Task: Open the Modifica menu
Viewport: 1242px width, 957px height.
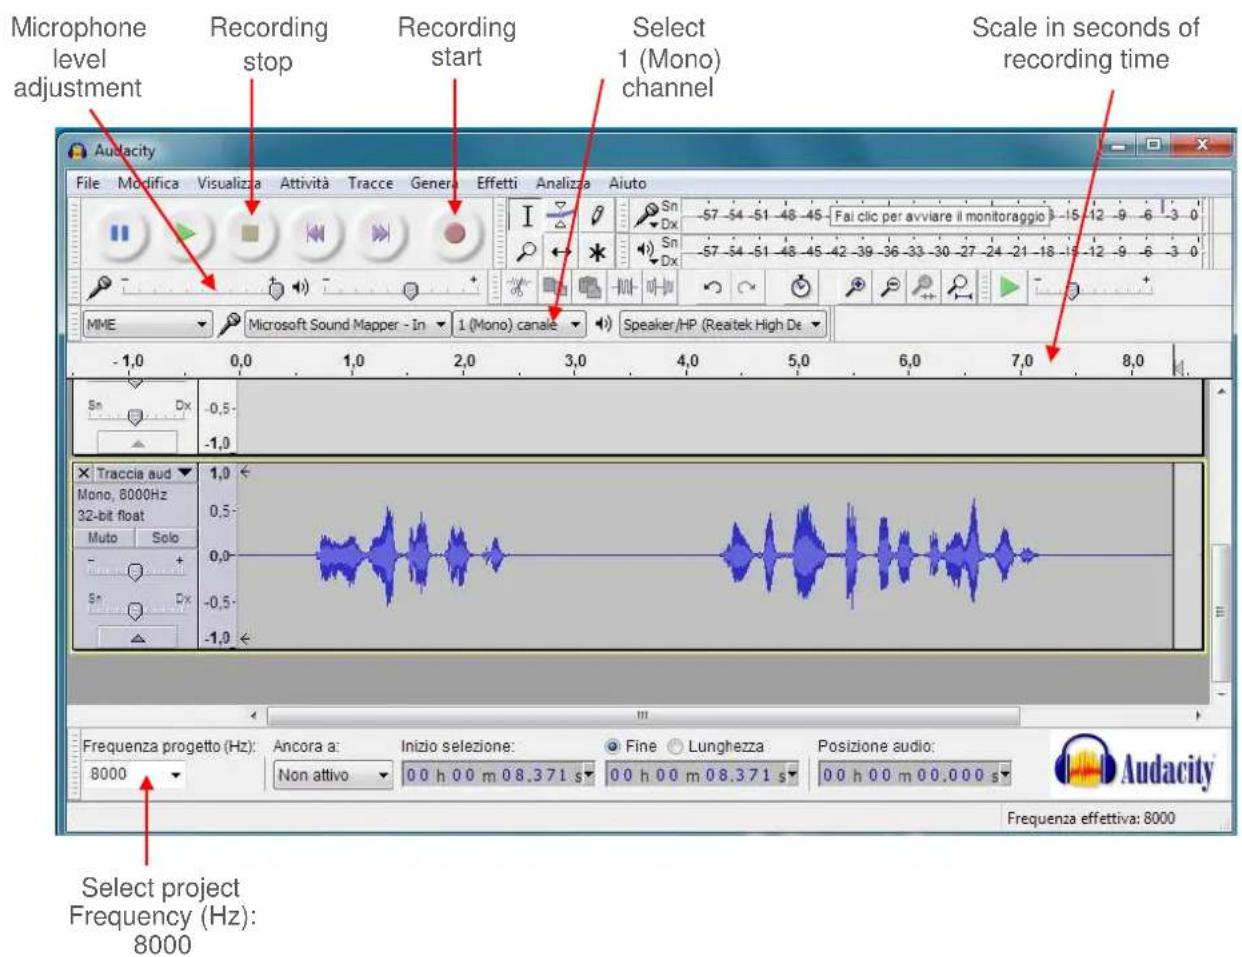Action: (x=148, y=183)
